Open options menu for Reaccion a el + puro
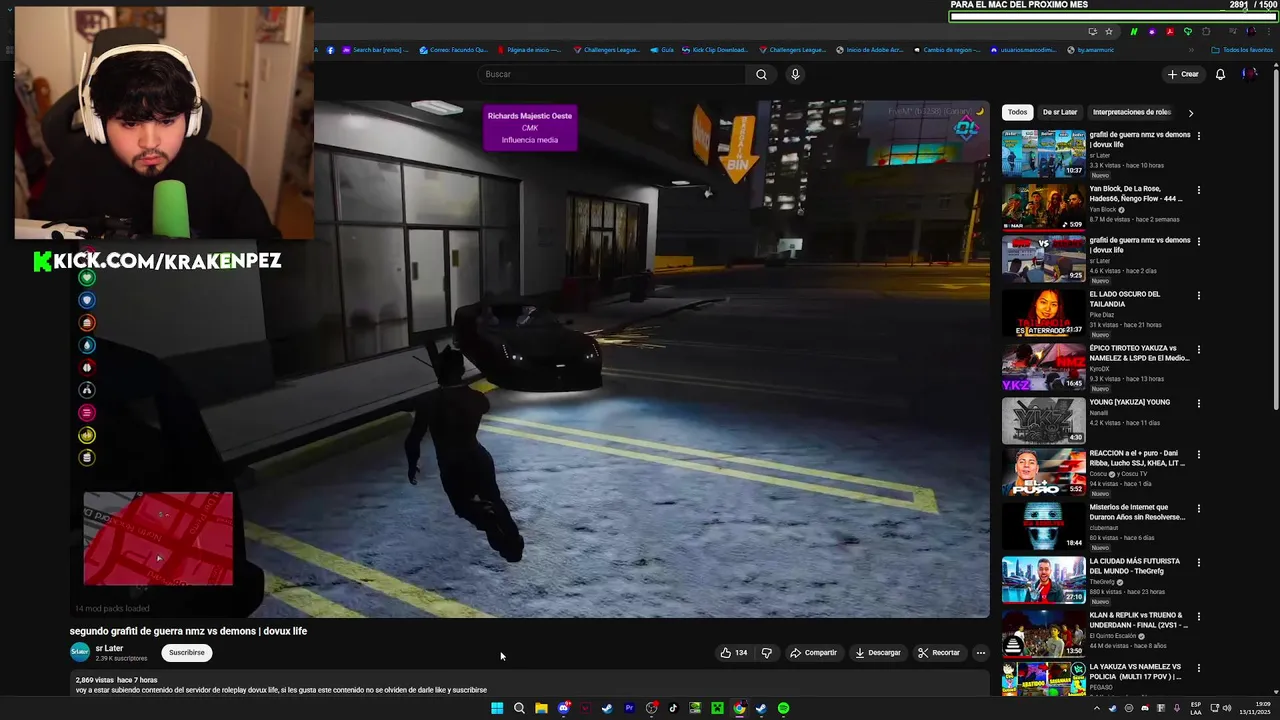1280x720 pixels. 1198,455
